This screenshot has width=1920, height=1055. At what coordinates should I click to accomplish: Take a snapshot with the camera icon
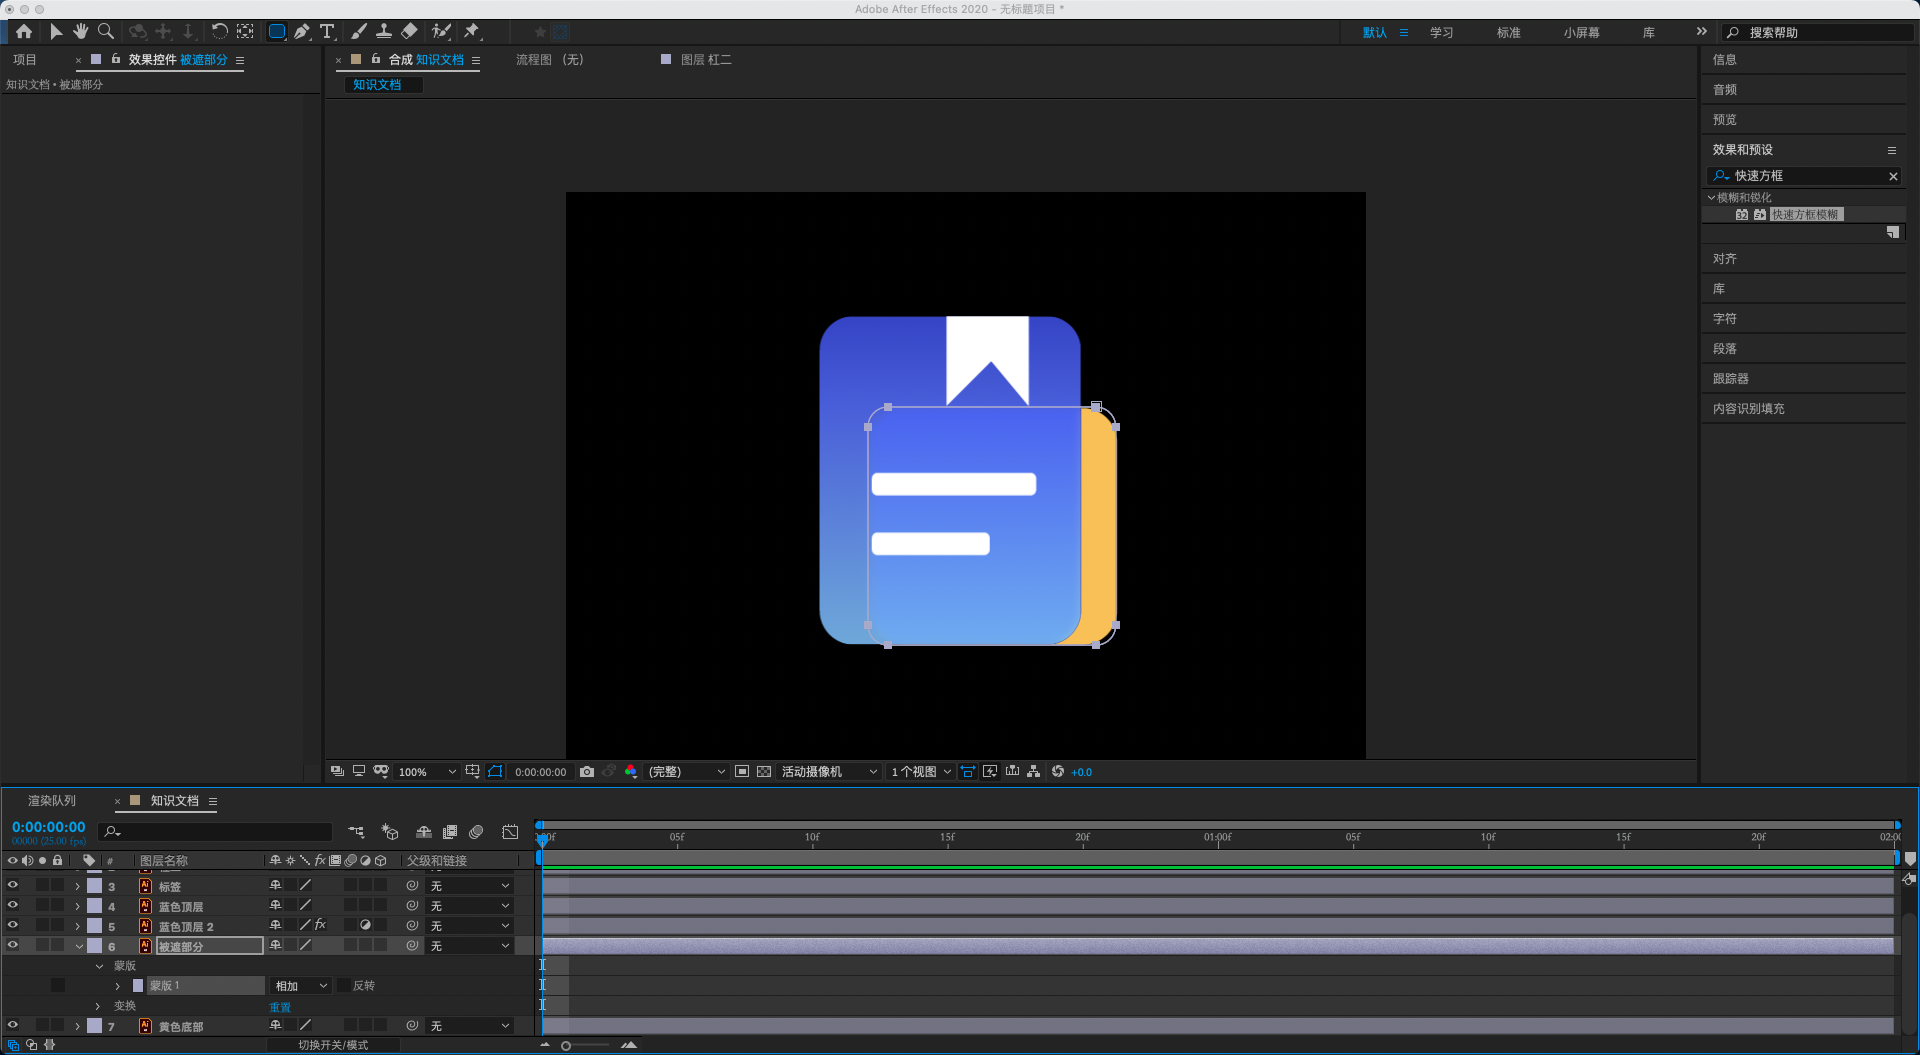(587, 772)
